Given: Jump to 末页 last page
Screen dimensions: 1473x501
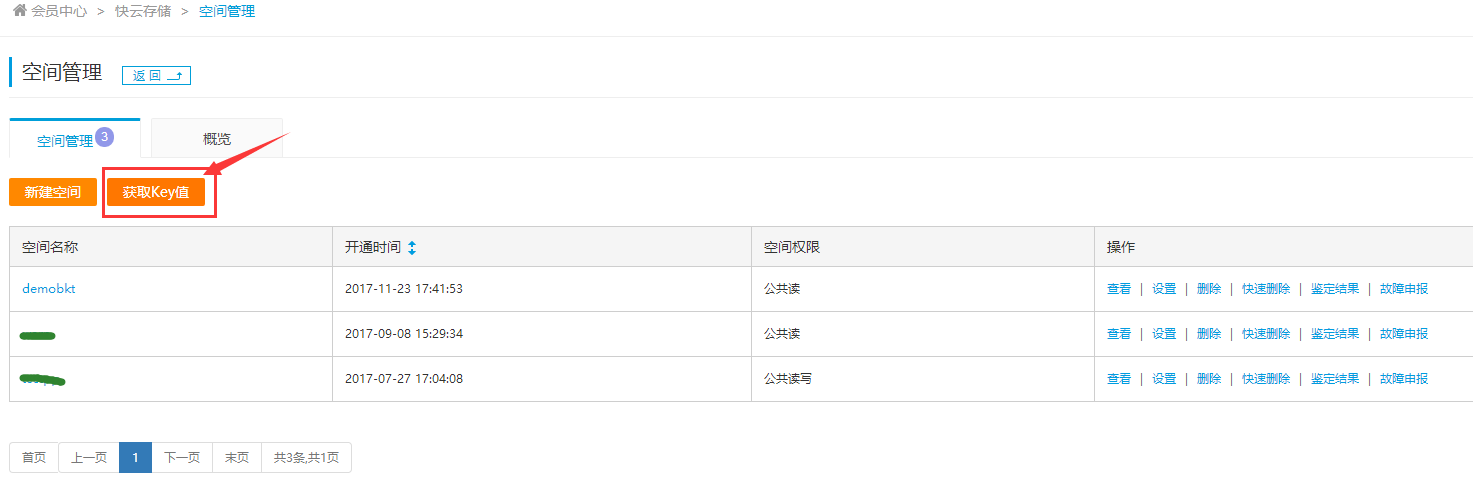Looking at the screenshot, I should coord(237,457).
